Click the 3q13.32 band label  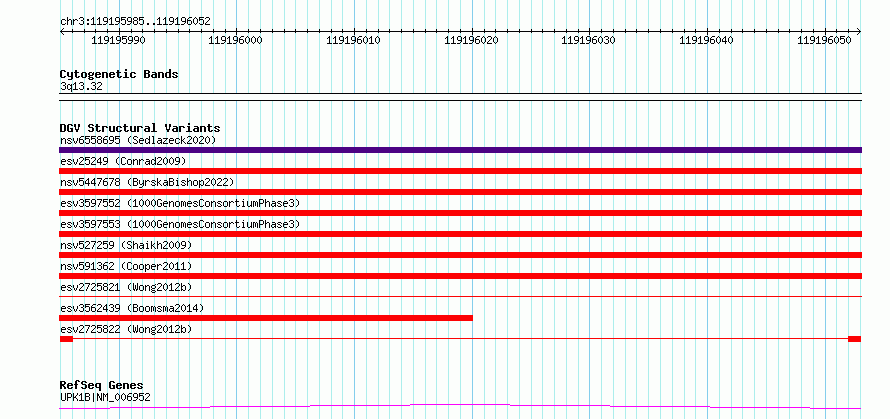tap(81, 87)
